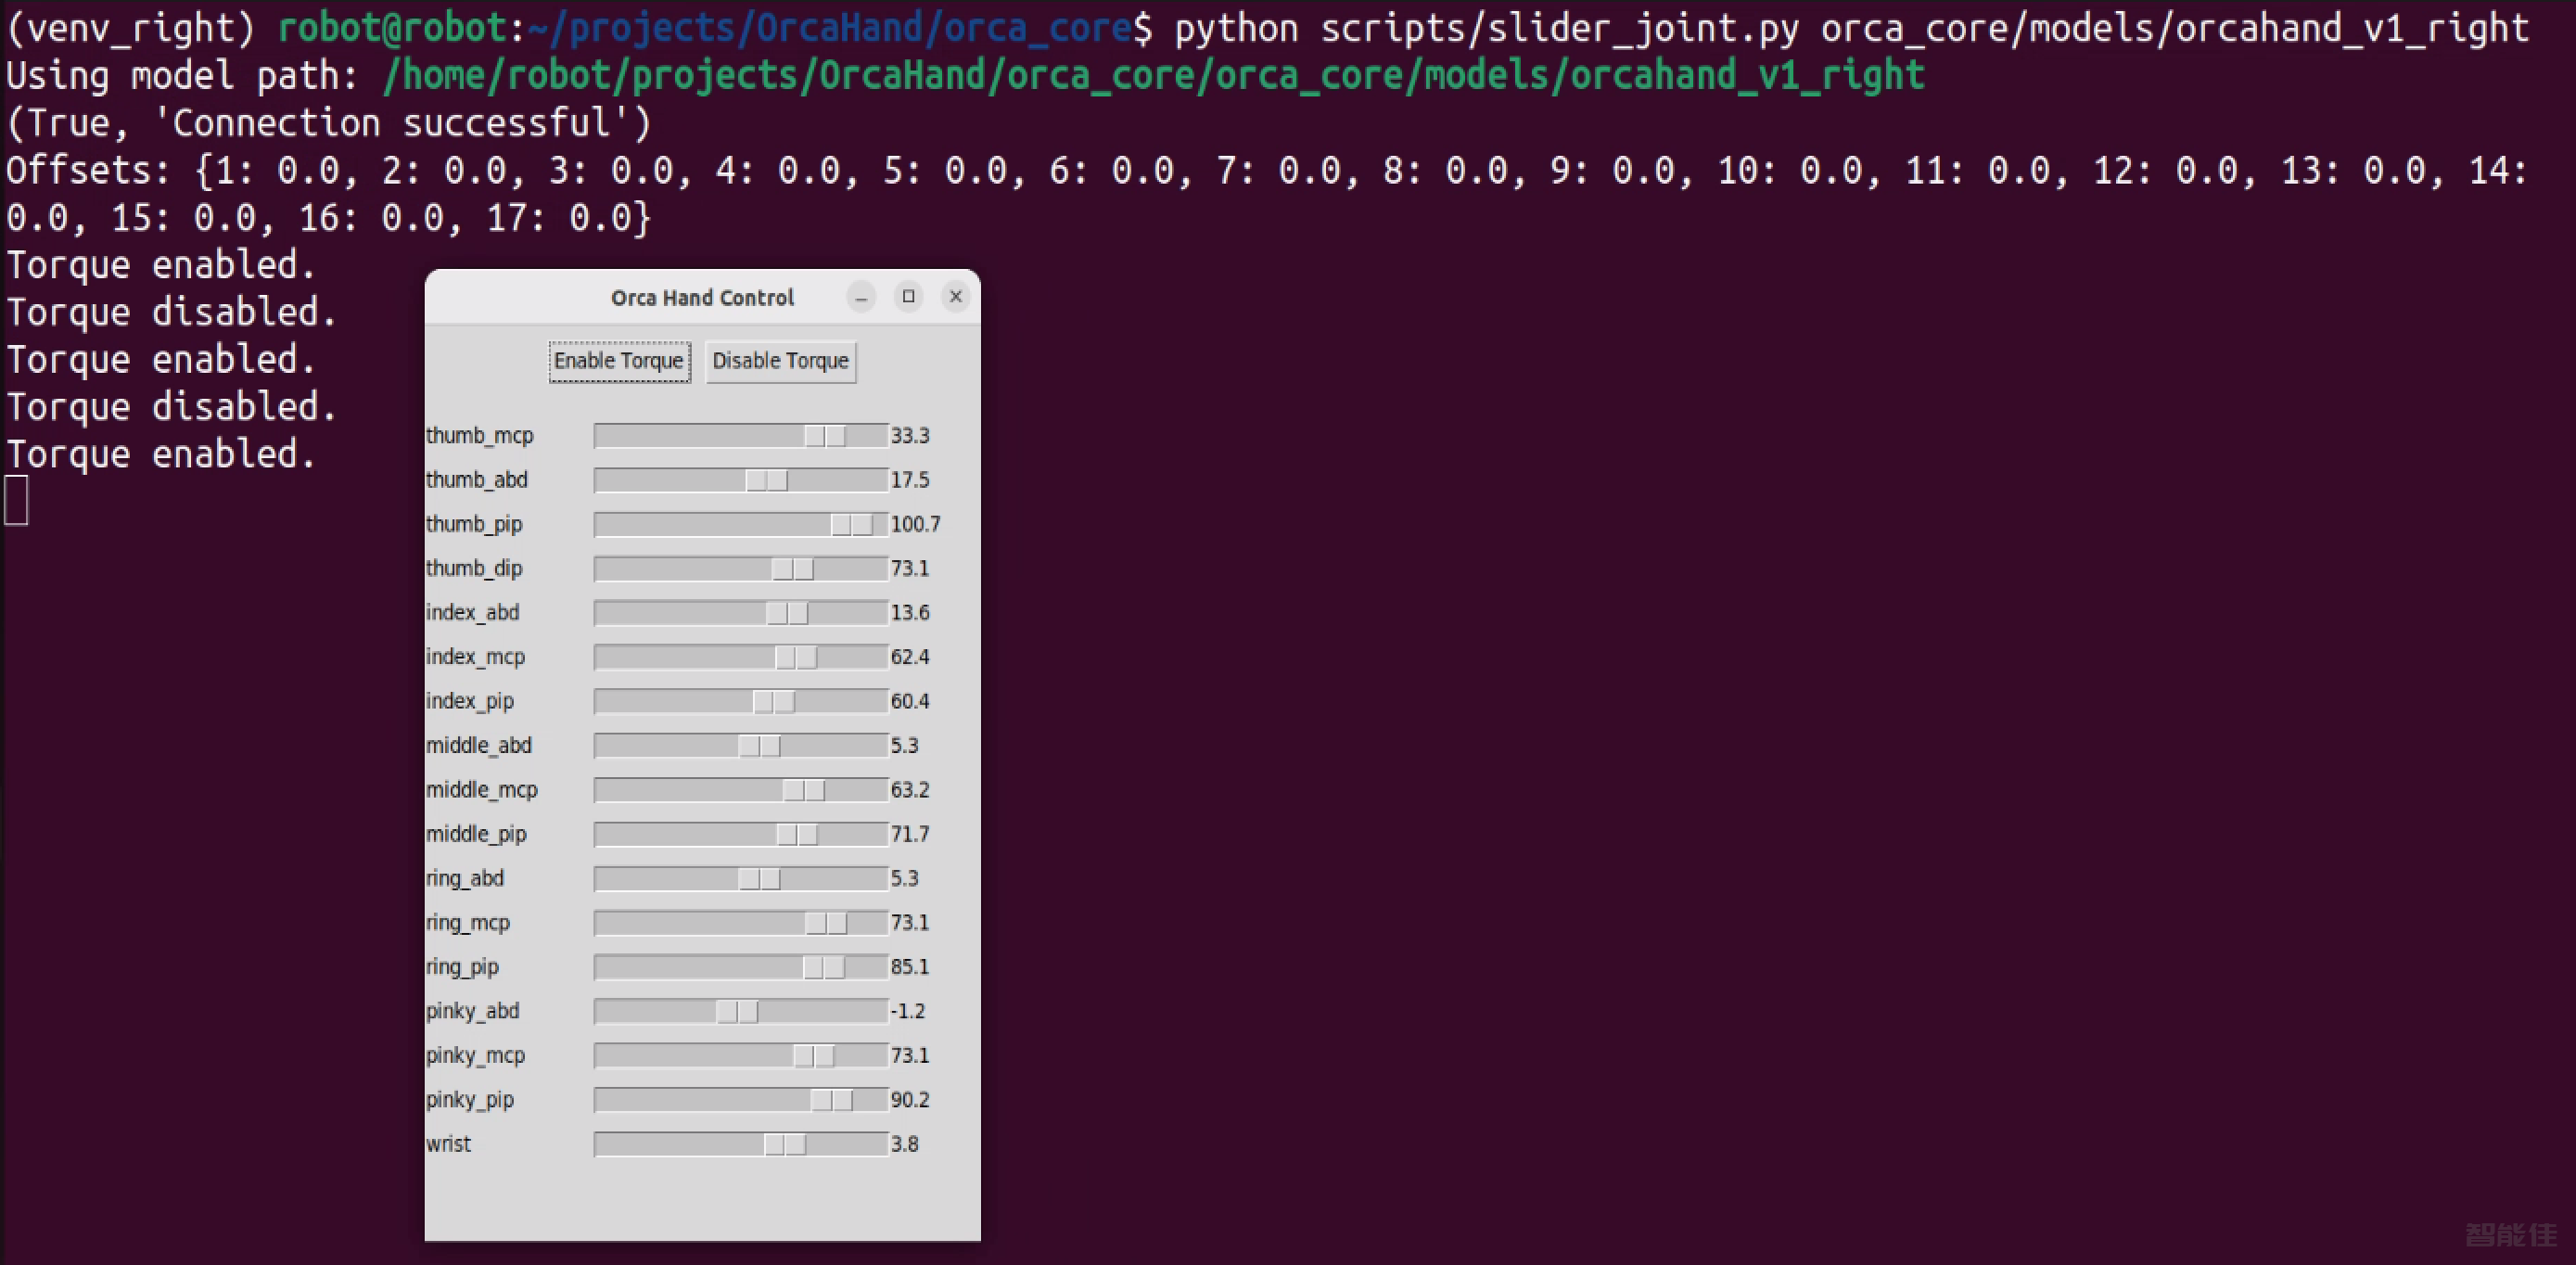Click the wrist slider handle
Image resolution: width=2576 pixels, height=1265 pixels.
click(785, 1144)
